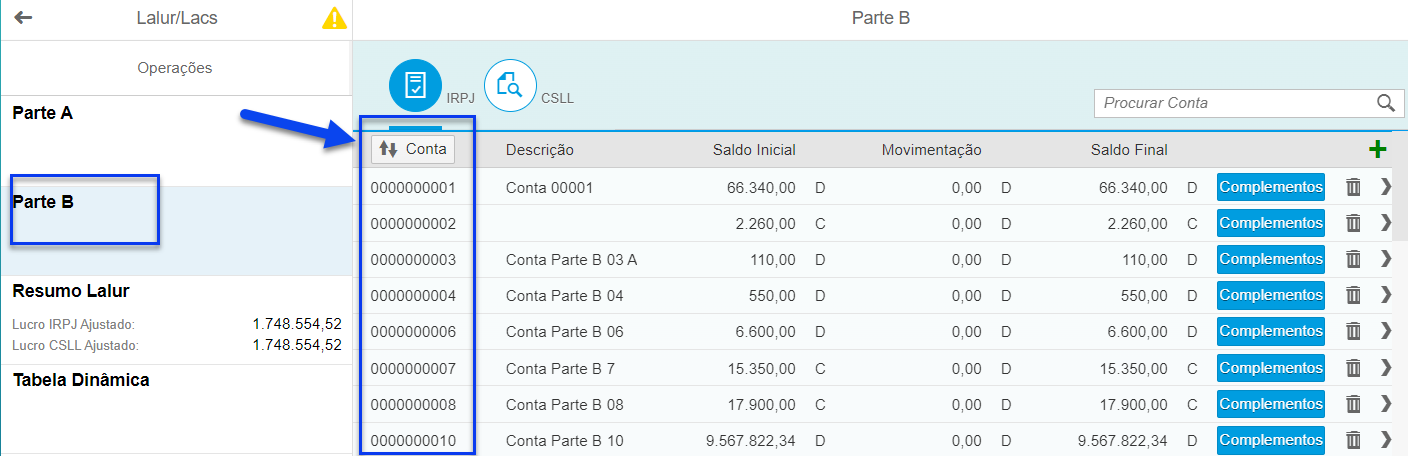Select the IRPJ document icon
This screenshot has height=456, width=1408.
[415, 85]
